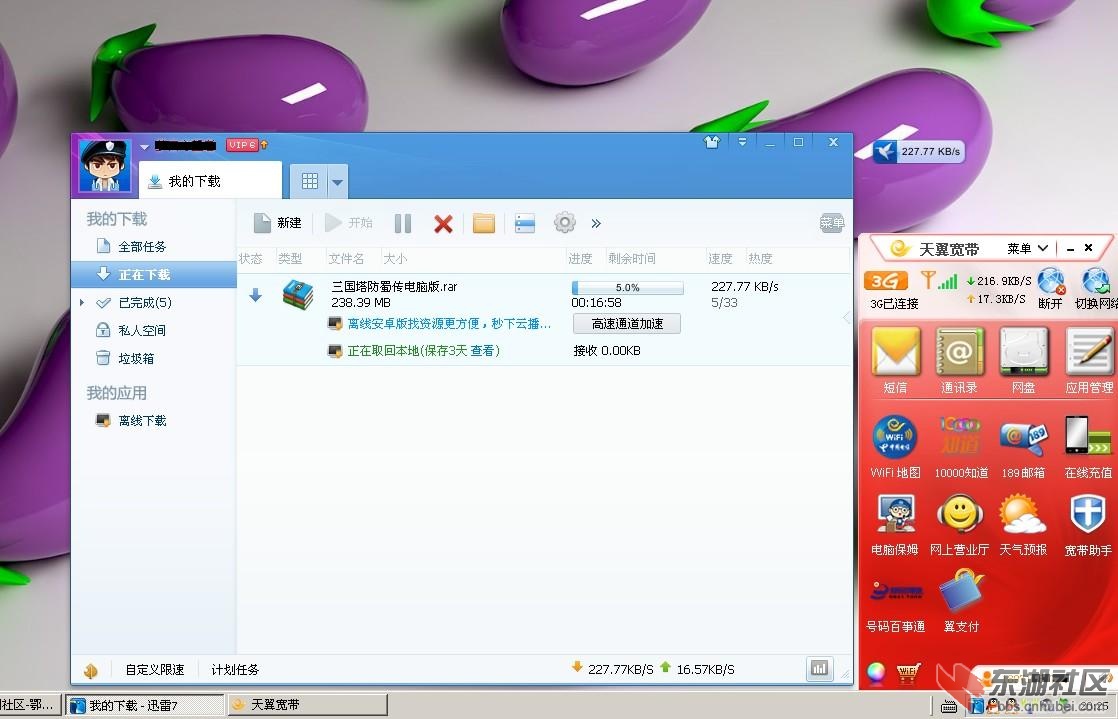Open 私人空间 in the sidebar
Image resolution: width=1118 pixels, height=719 pixels.
click(142, 330)
